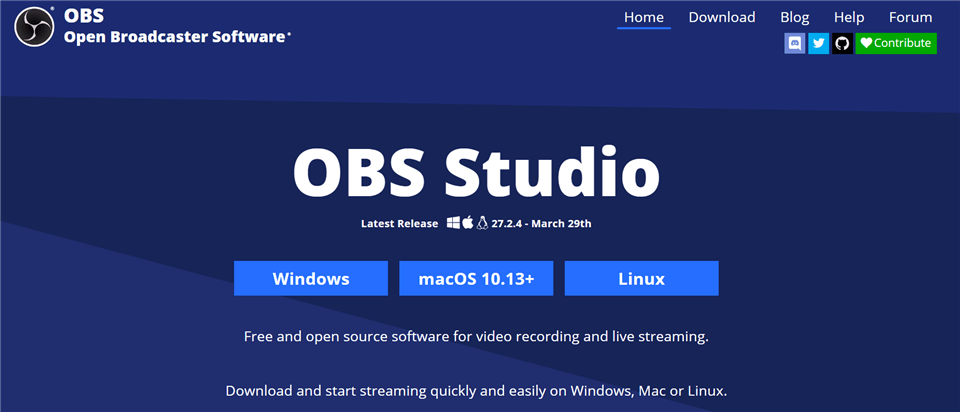Open the GitHub icon link
960x412 pixels.
[842, 43]
